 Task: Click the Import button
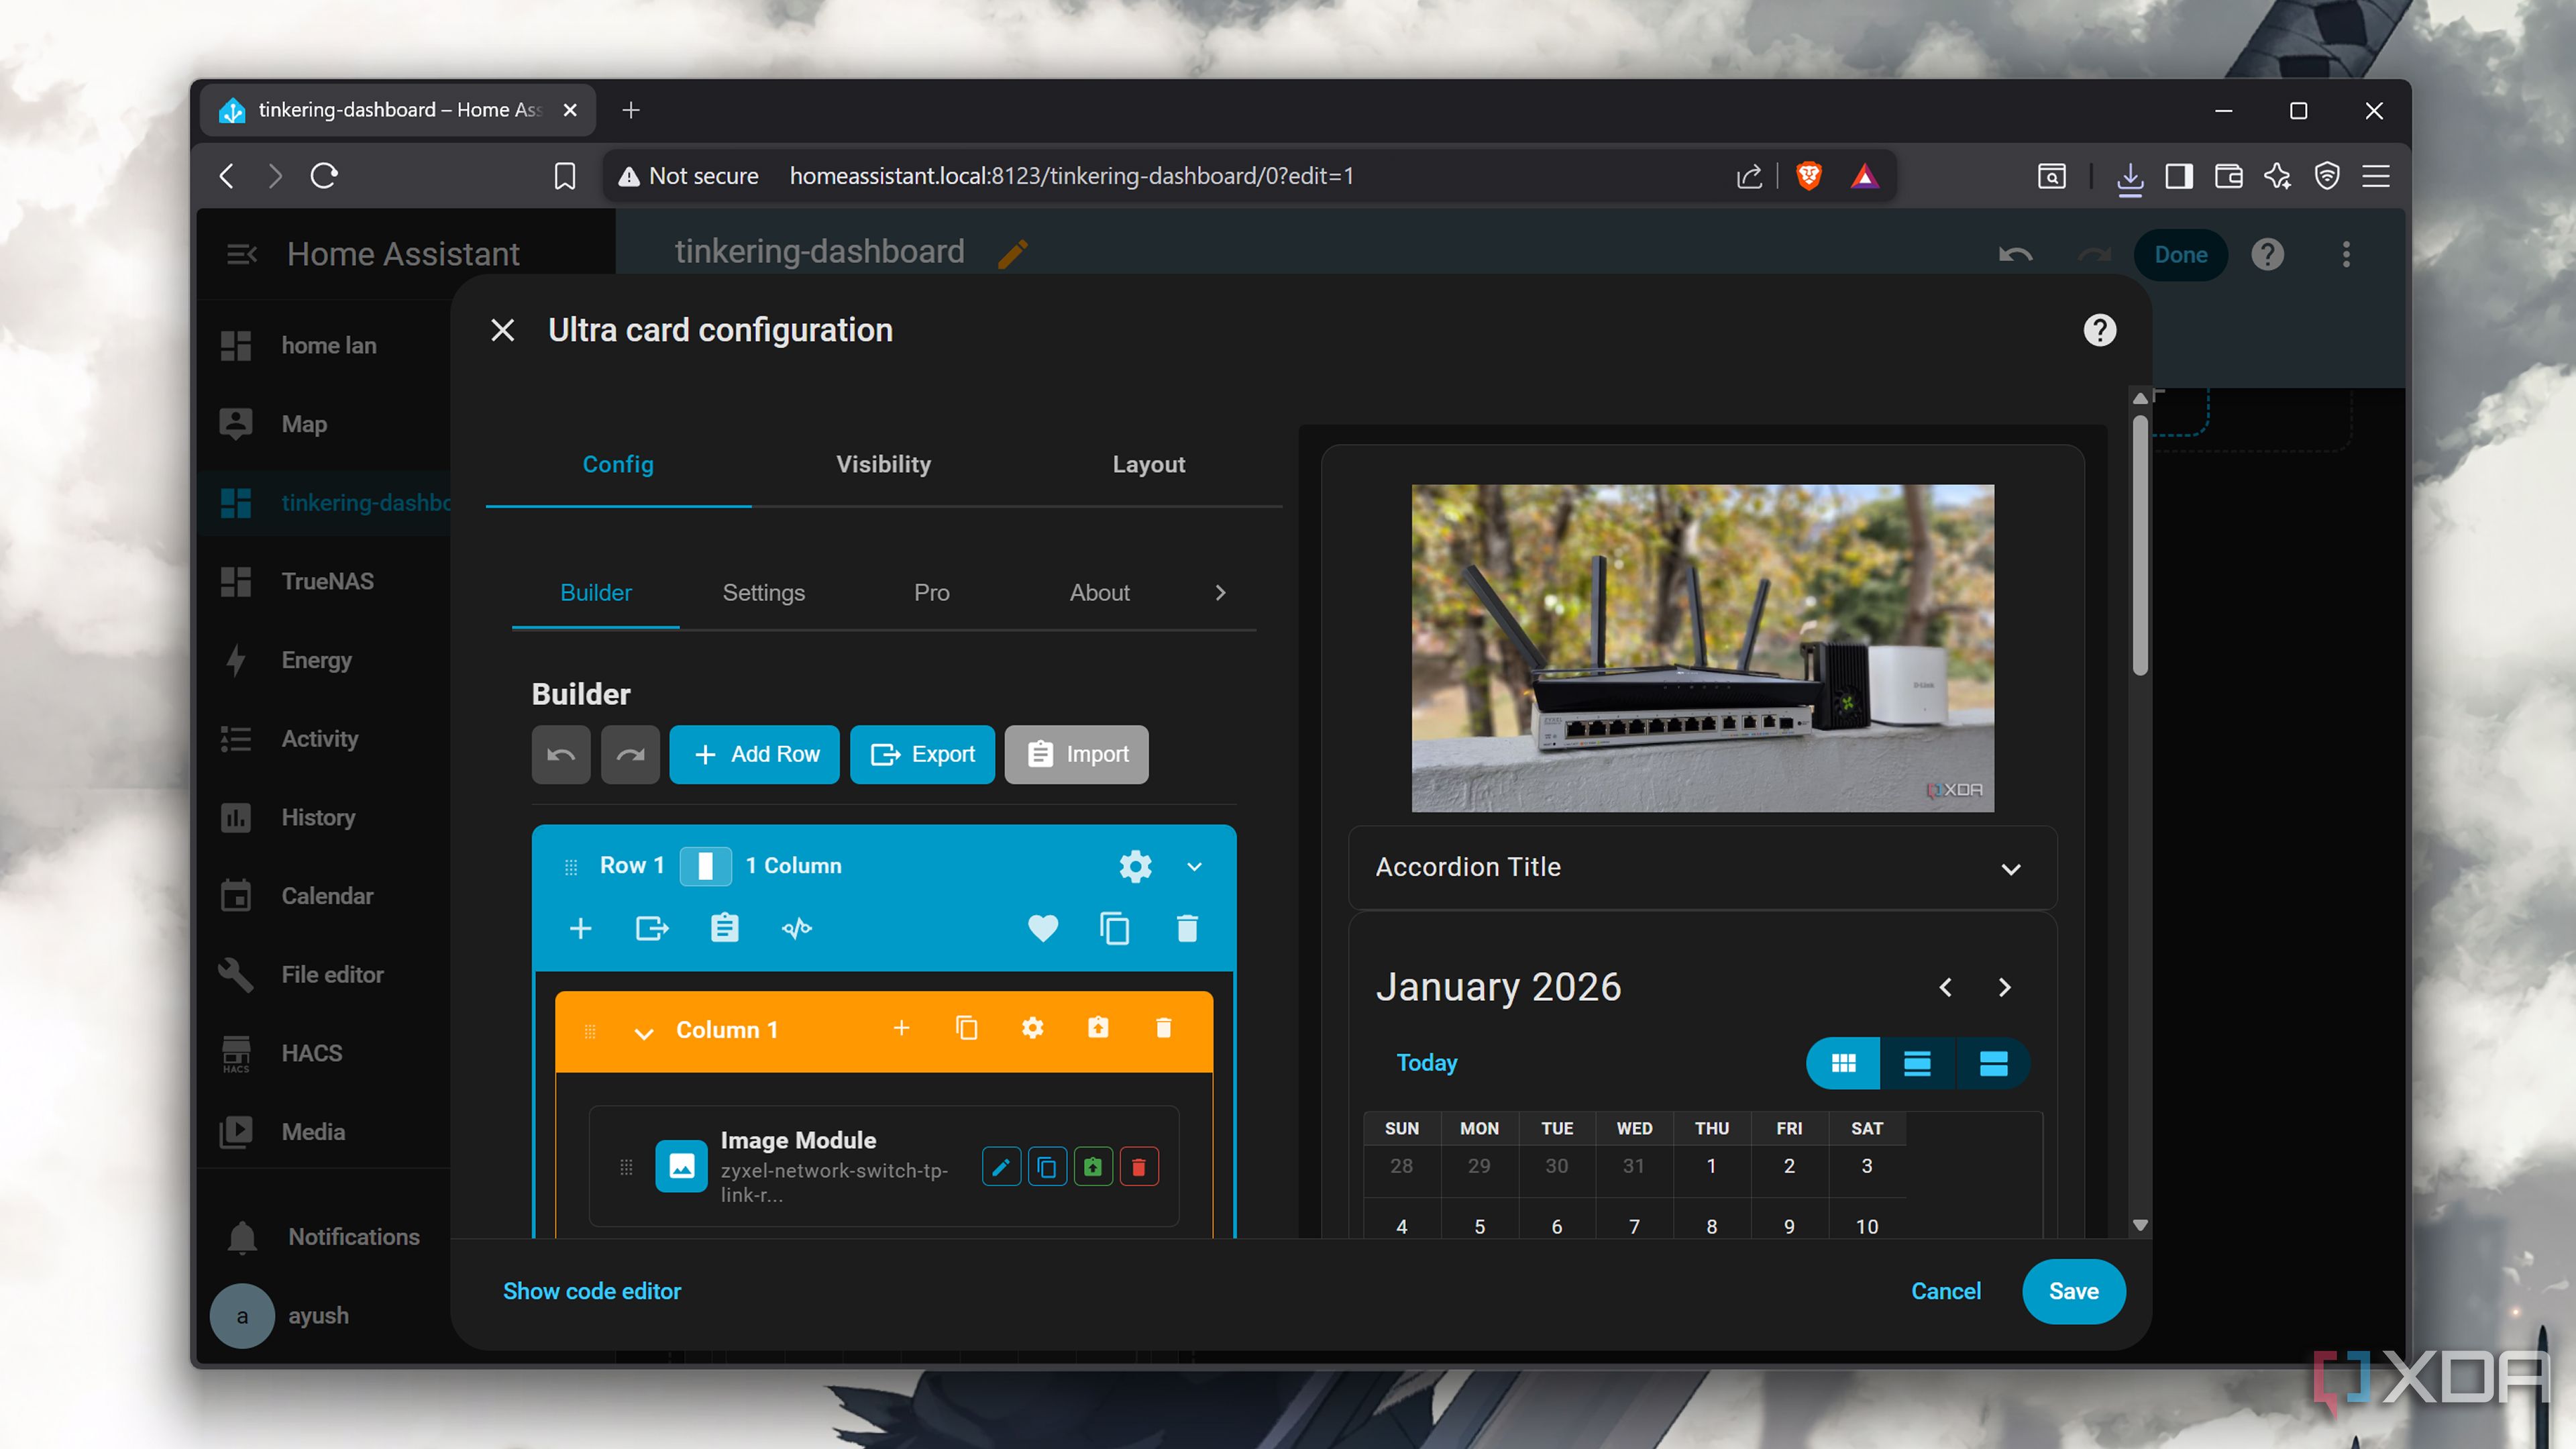(1076, 755)
